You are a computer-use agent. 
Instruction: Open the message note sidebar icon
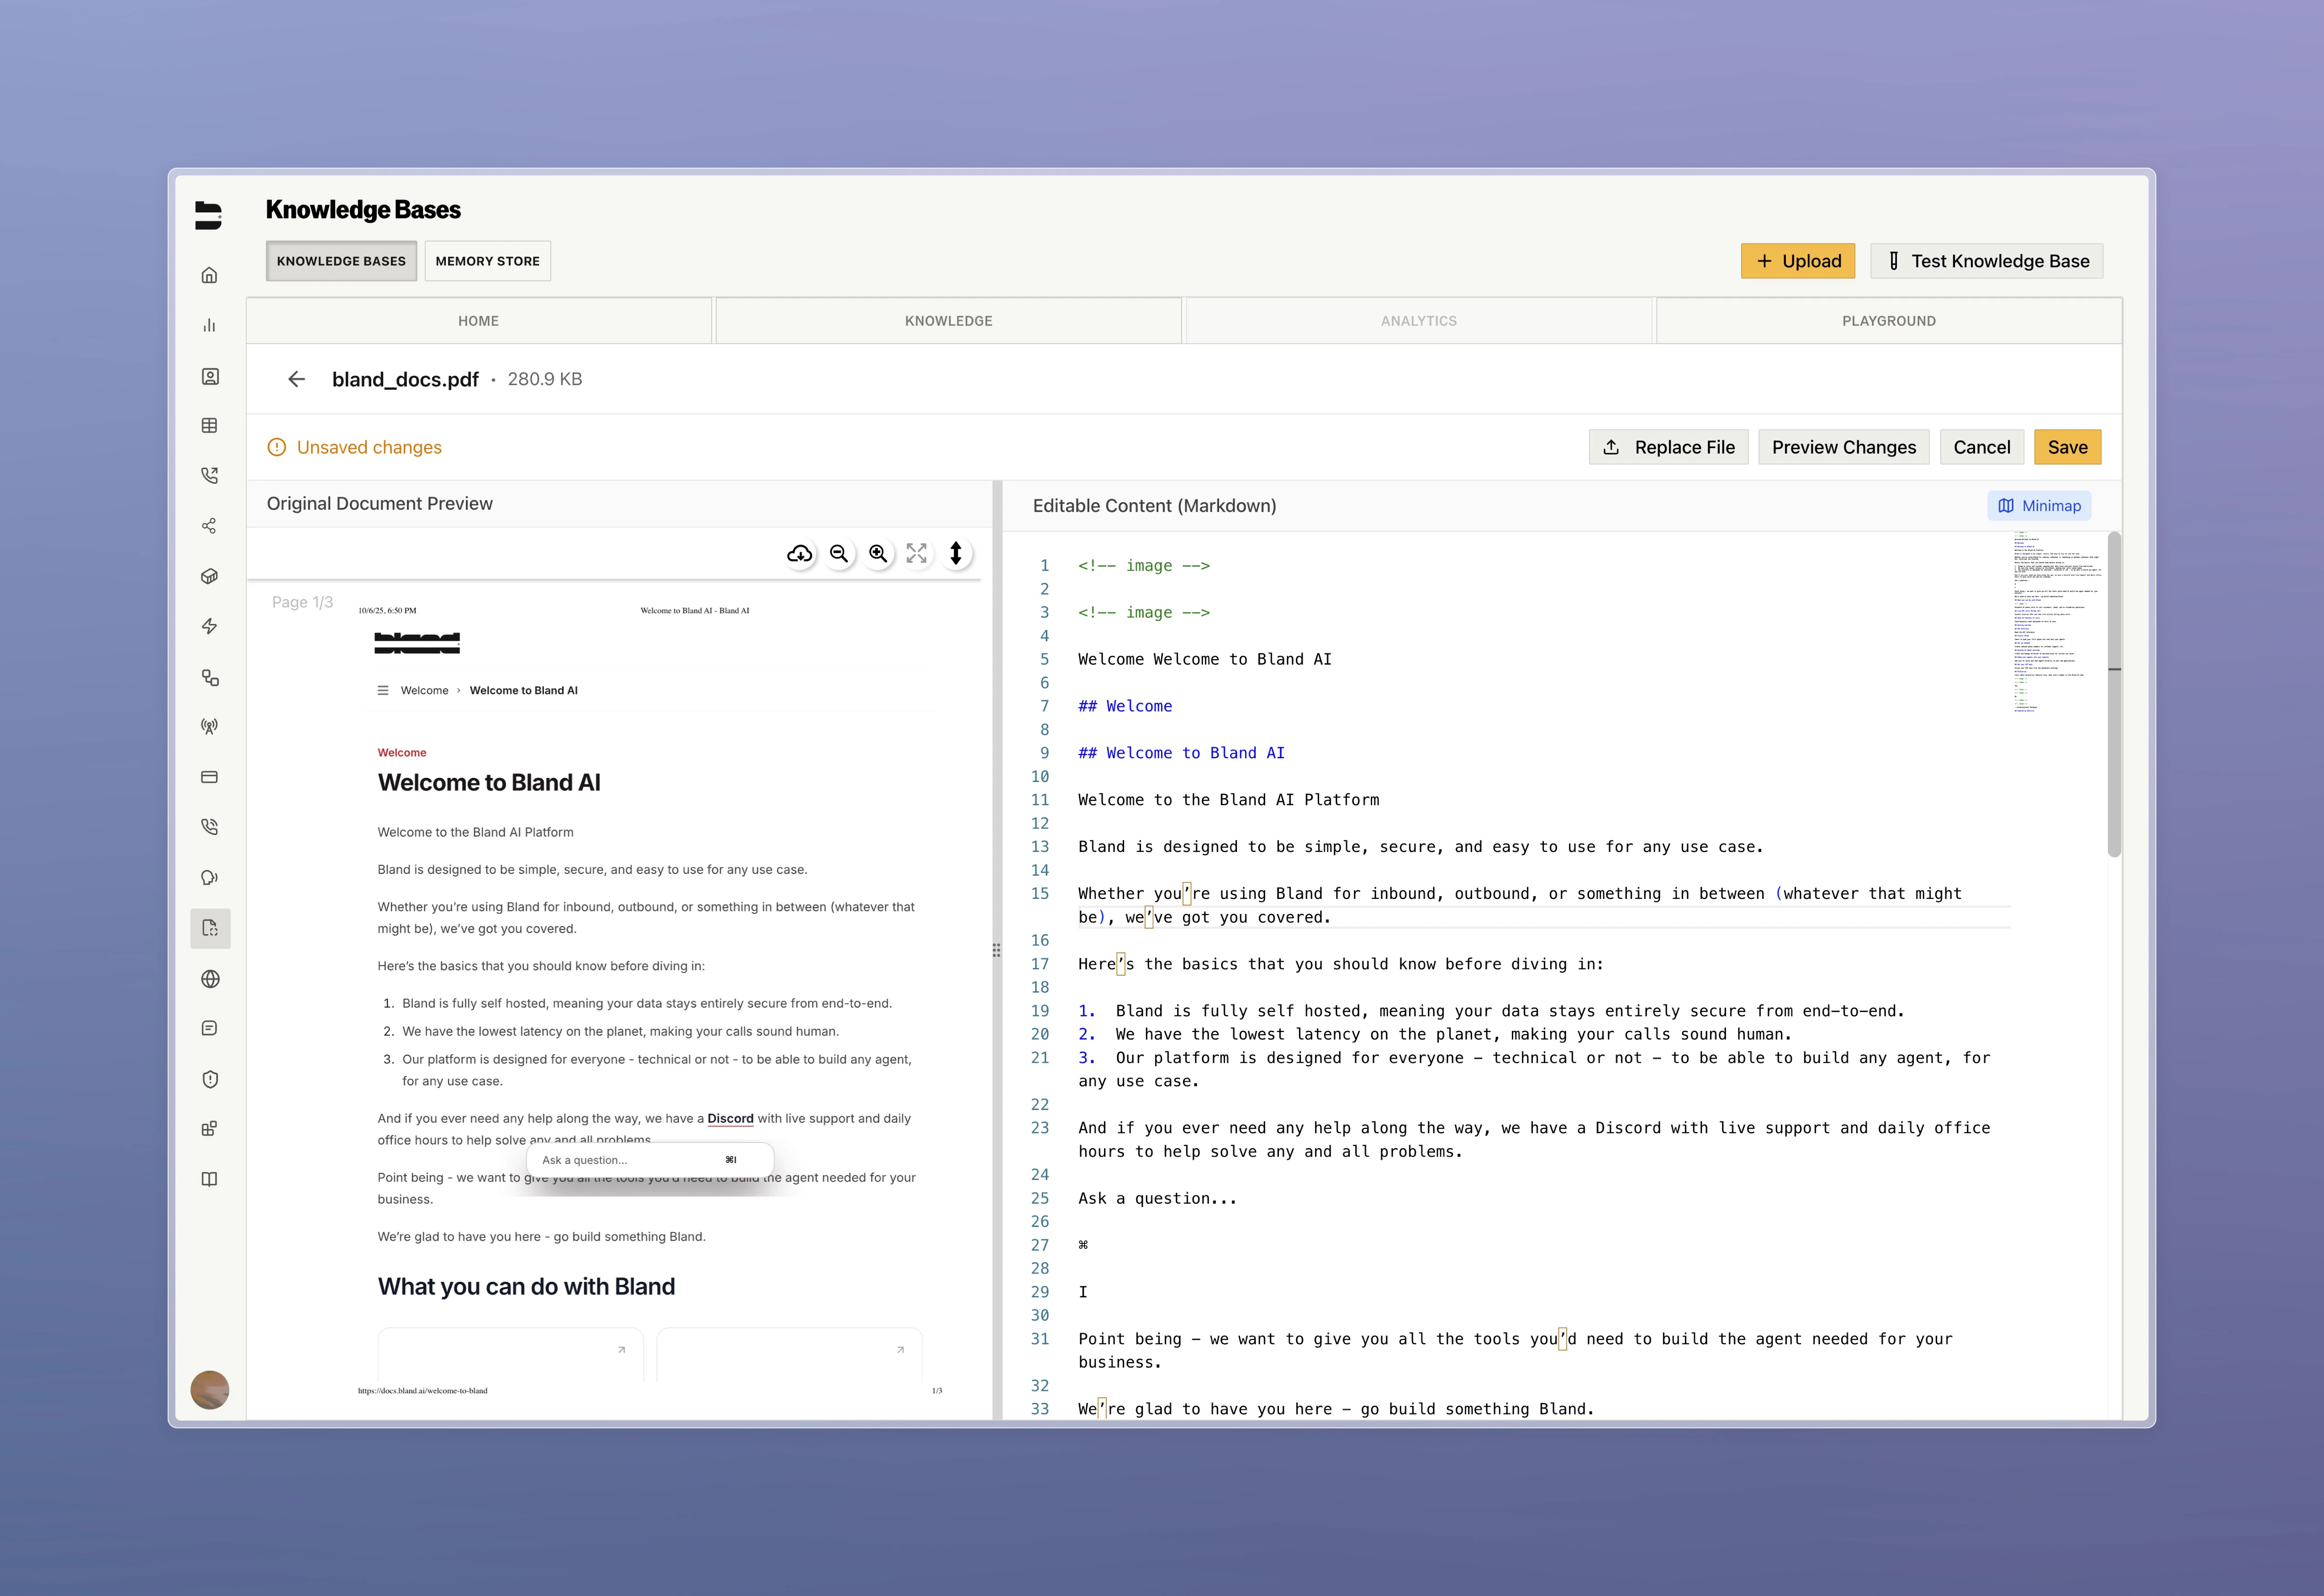pyautogui.click(x=209, y=1028)
